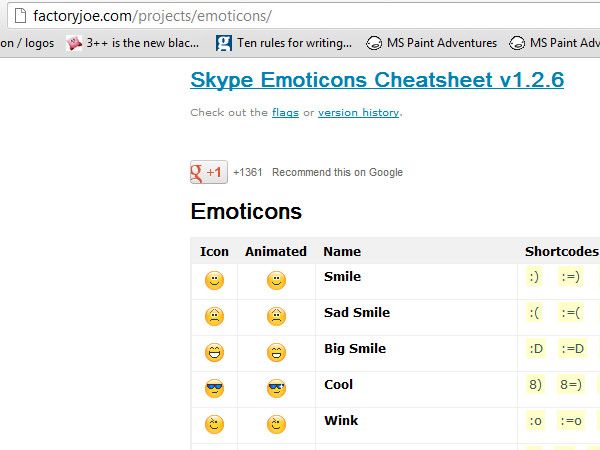Image resolution: width=600 pixels, height=450 pixels.
Task: Click the ':D' shortcode
Action: 536,349
